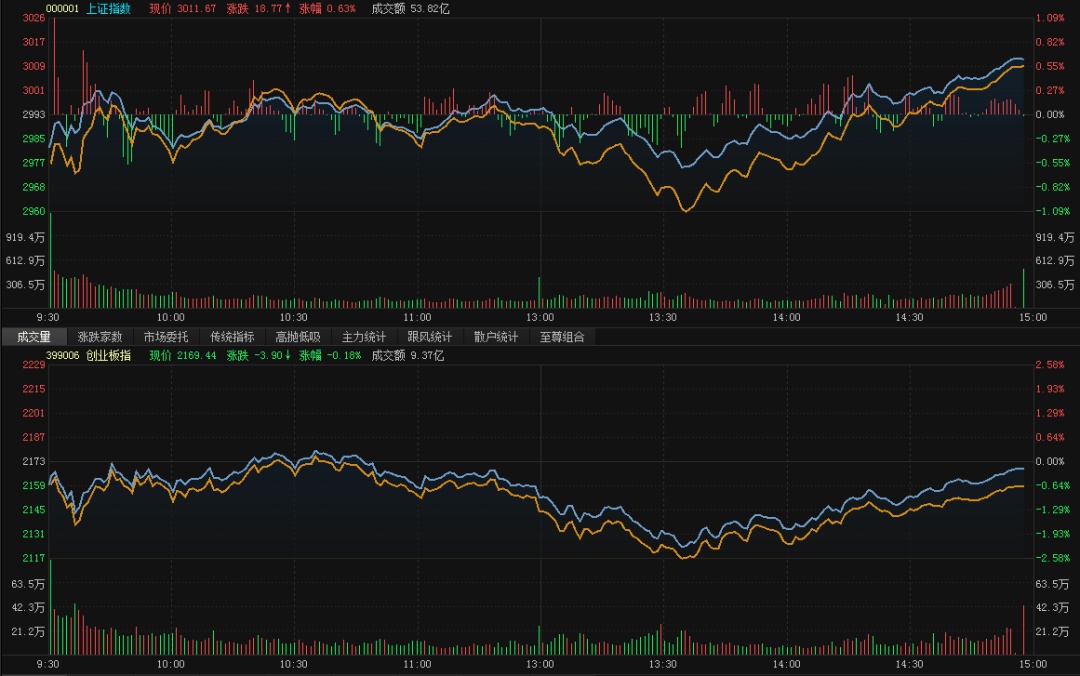
Task: Click the 成交额 53.82亿 figure
Action: point(411,8)
